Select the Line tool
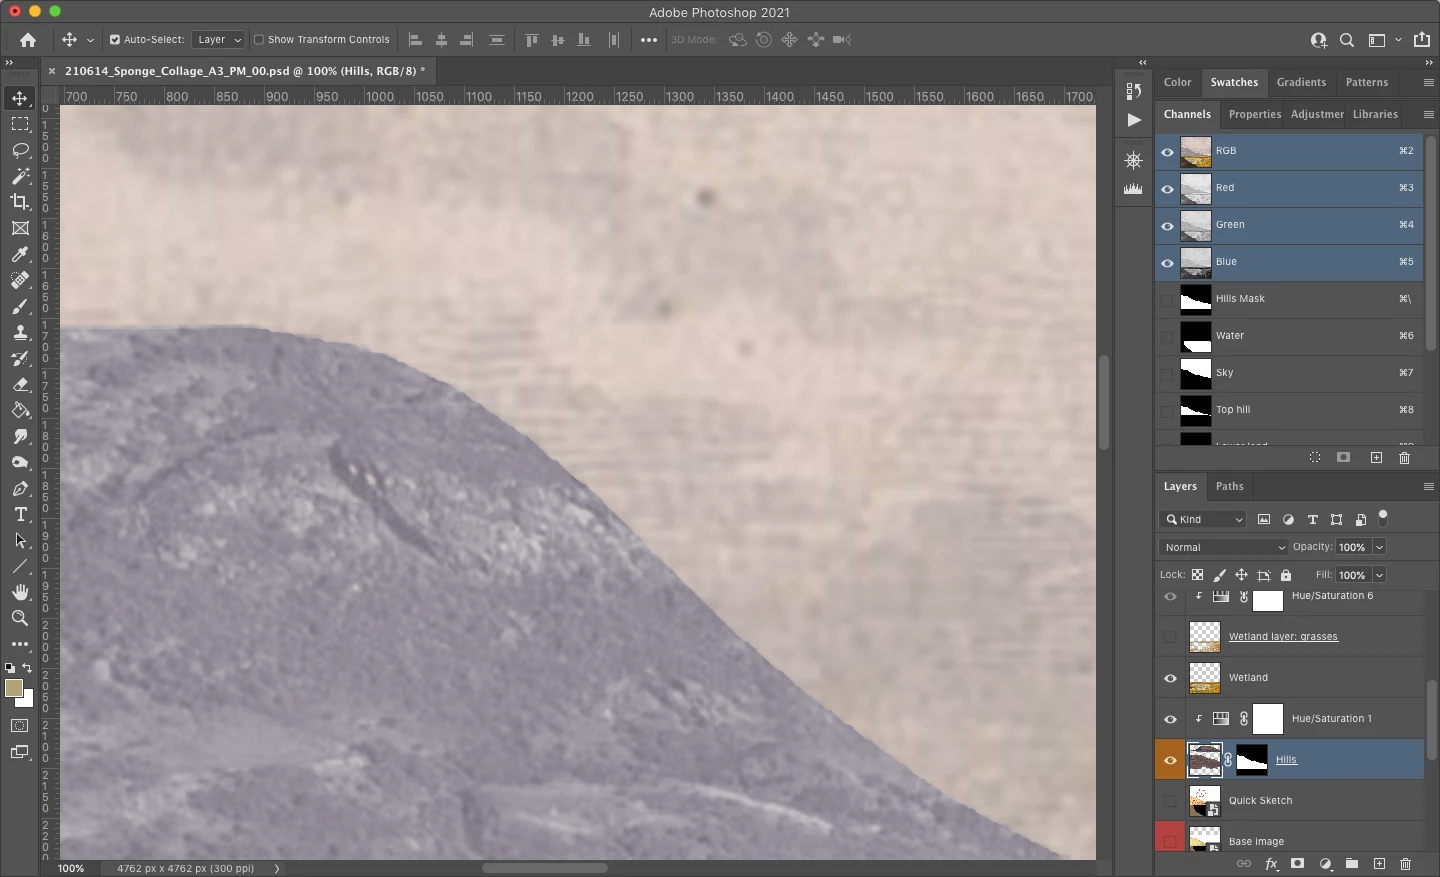This screenshot has width=1440, height=877. coord(20,566)
